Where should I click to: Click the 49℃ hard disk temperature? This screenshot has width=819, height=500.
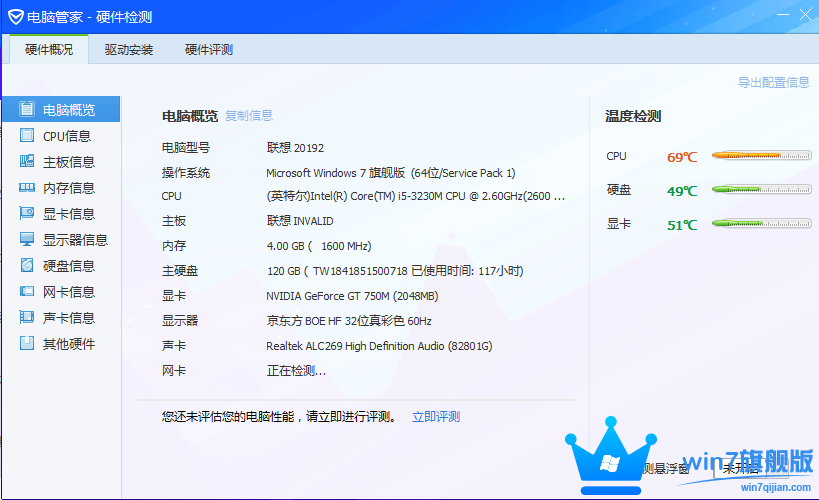click(682, 191)
